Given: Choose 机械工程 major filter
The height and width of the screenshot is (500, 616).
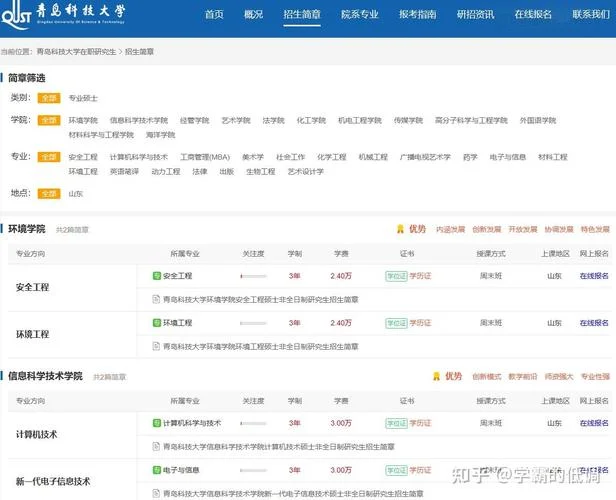Looking at the screenshot, I should coord(373,157).
